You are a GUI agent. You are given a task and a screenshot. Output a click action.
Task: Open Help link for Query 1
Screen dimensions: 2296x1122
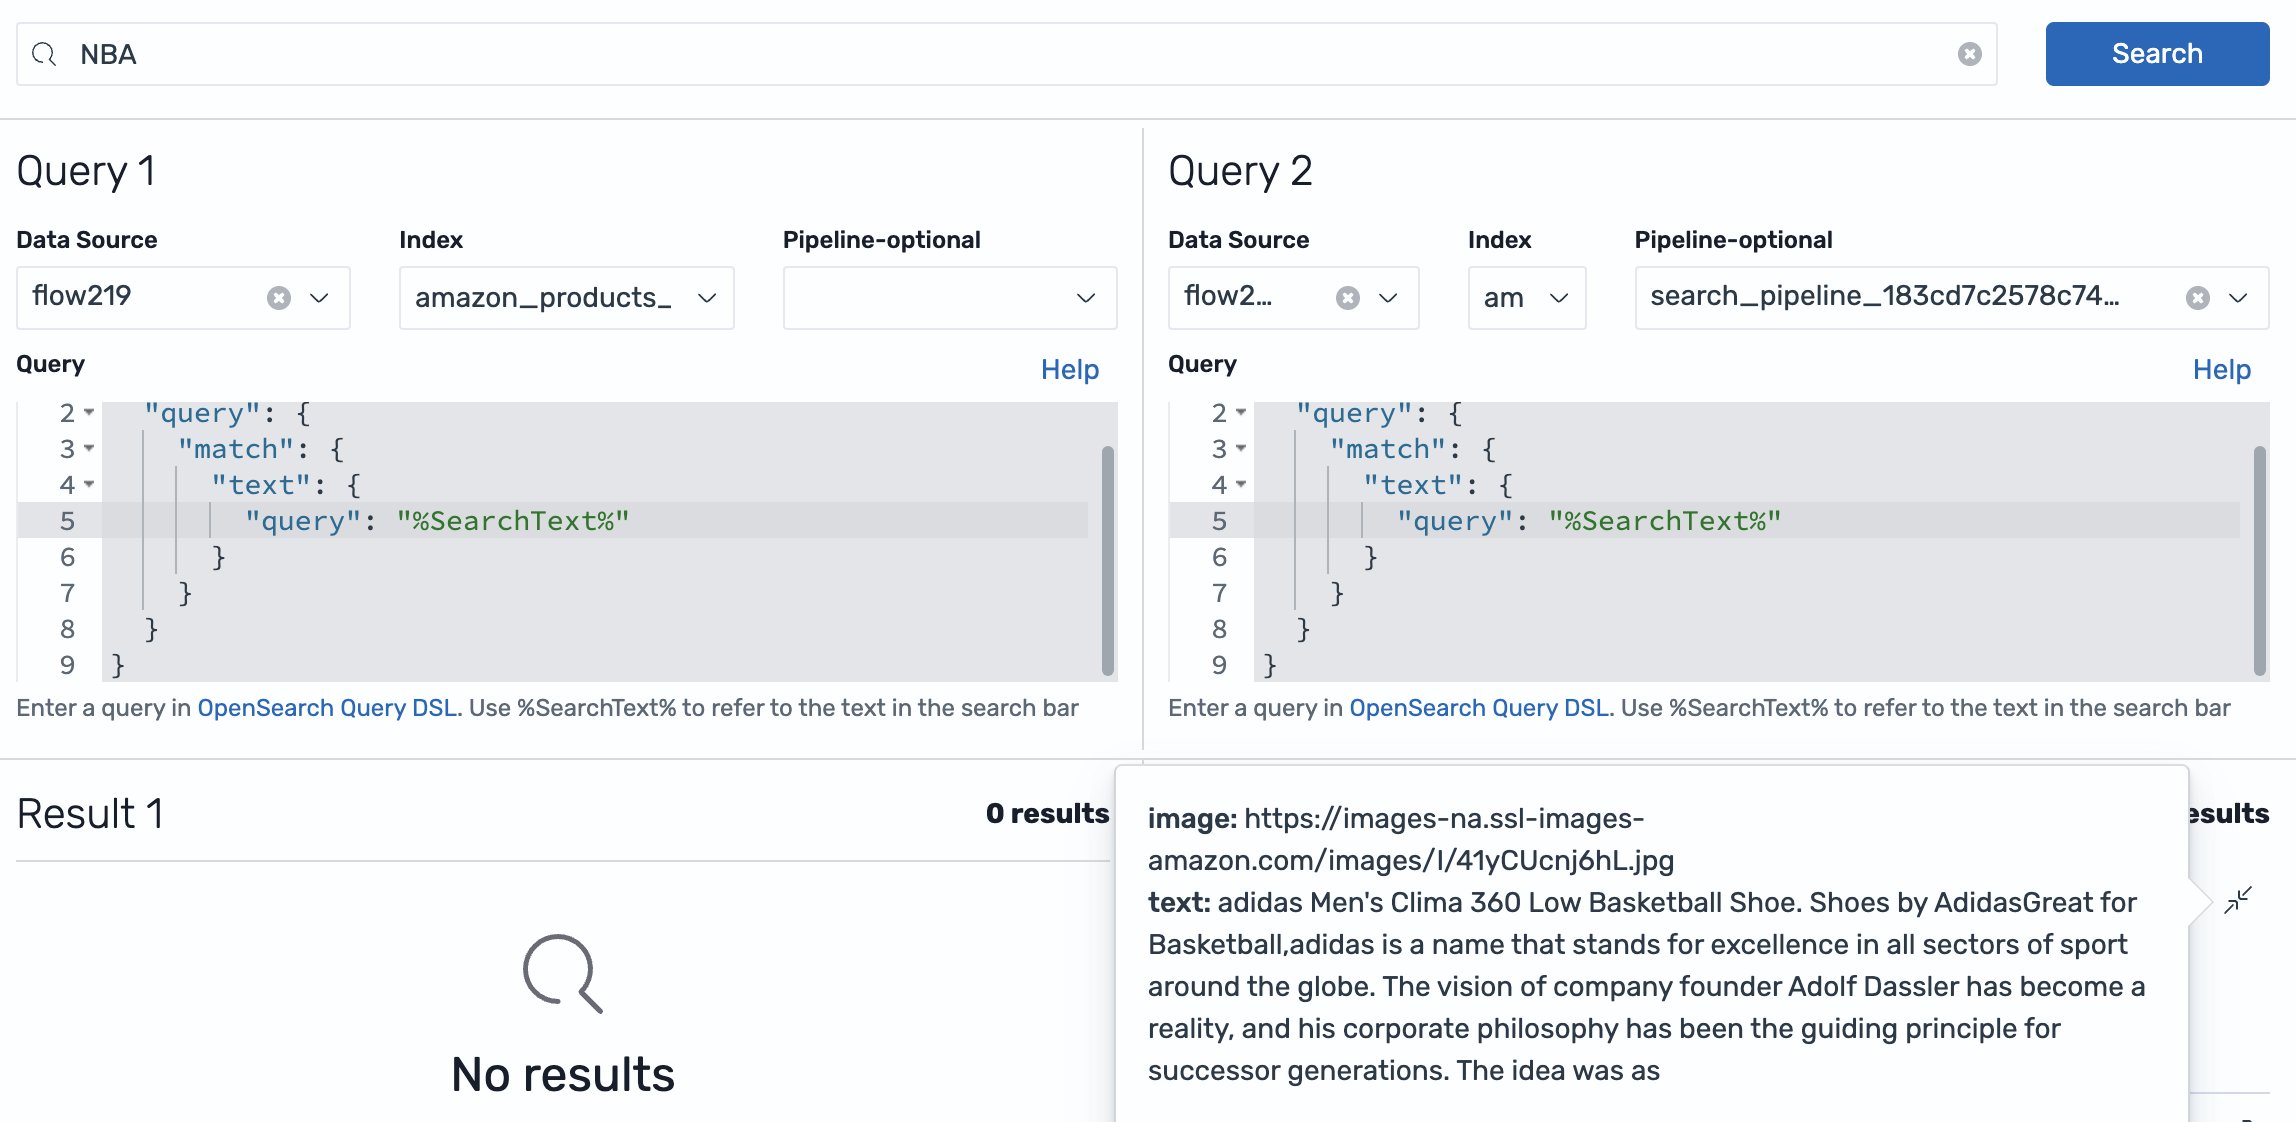pyautogui.click(x=1069, y=370)
